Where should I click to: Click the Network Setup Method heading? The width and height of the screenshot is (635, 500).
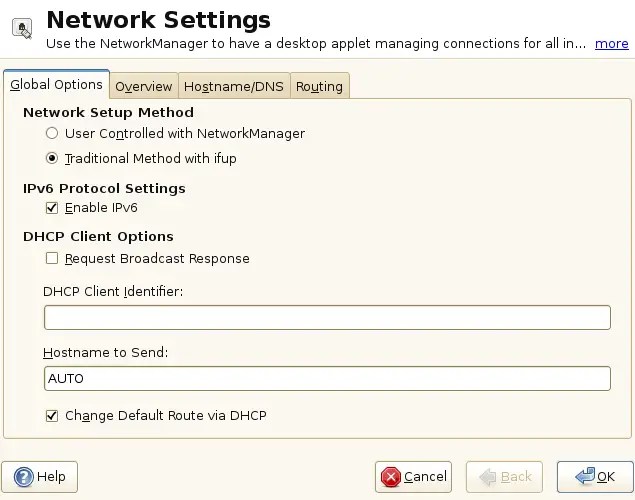click(108, 112)
